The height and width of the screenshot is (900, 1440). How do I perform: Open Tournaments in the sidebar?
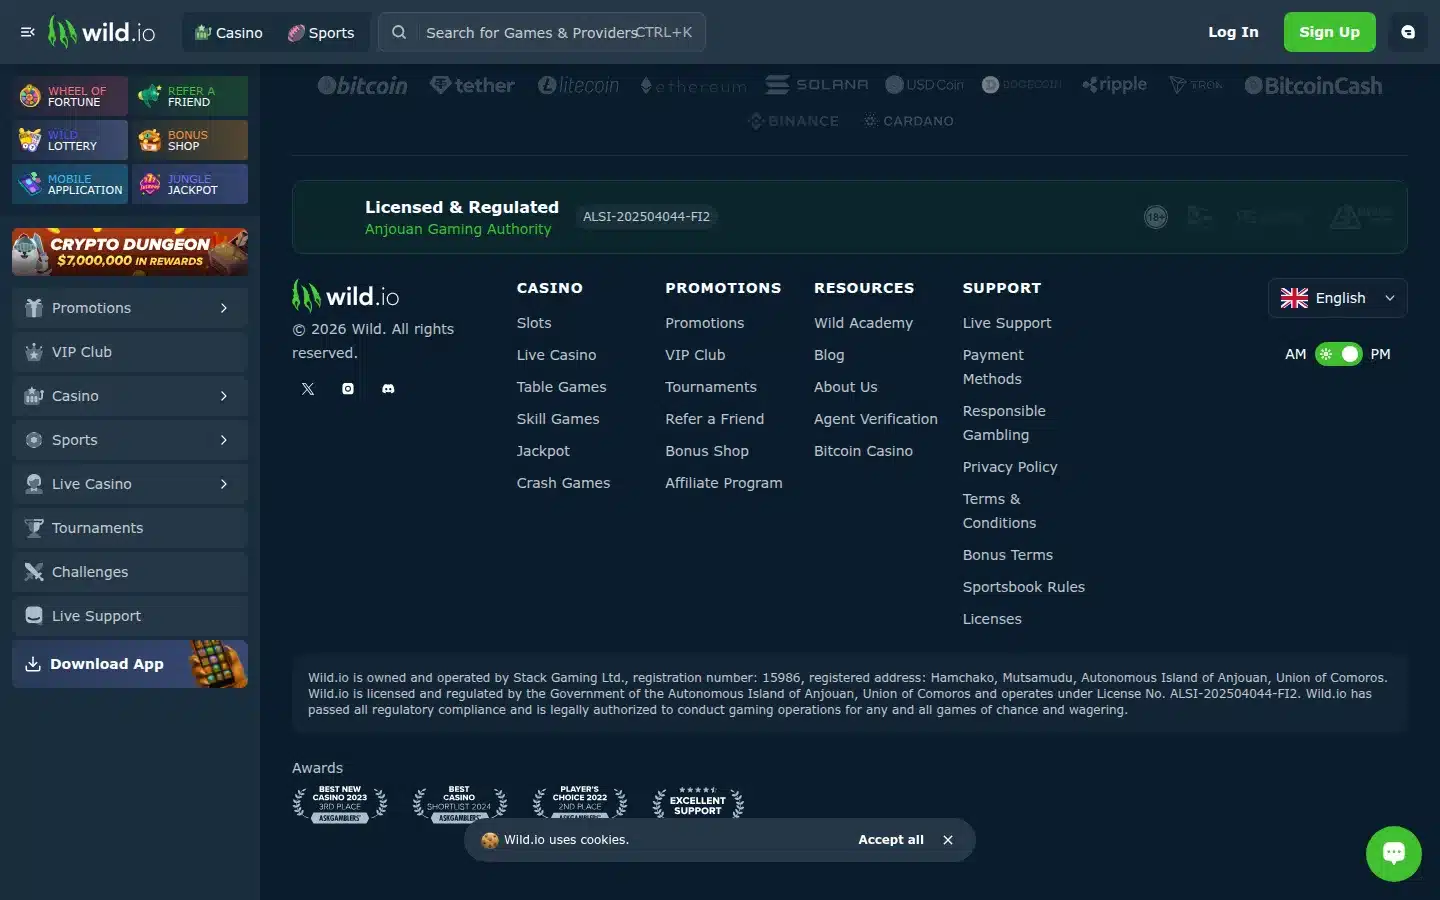click(x=130, y=528)
